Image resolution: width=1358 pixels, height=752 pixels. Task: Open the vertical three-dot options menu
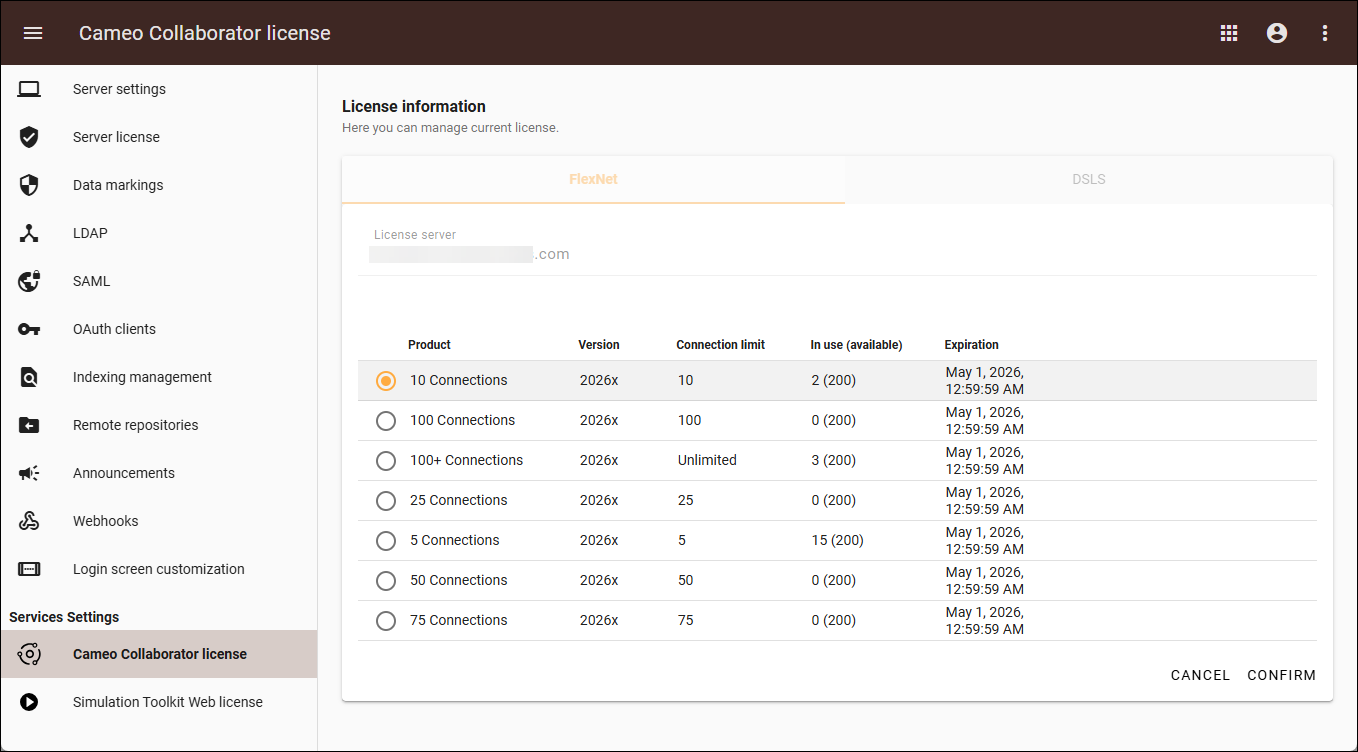tap(1325, 33)
